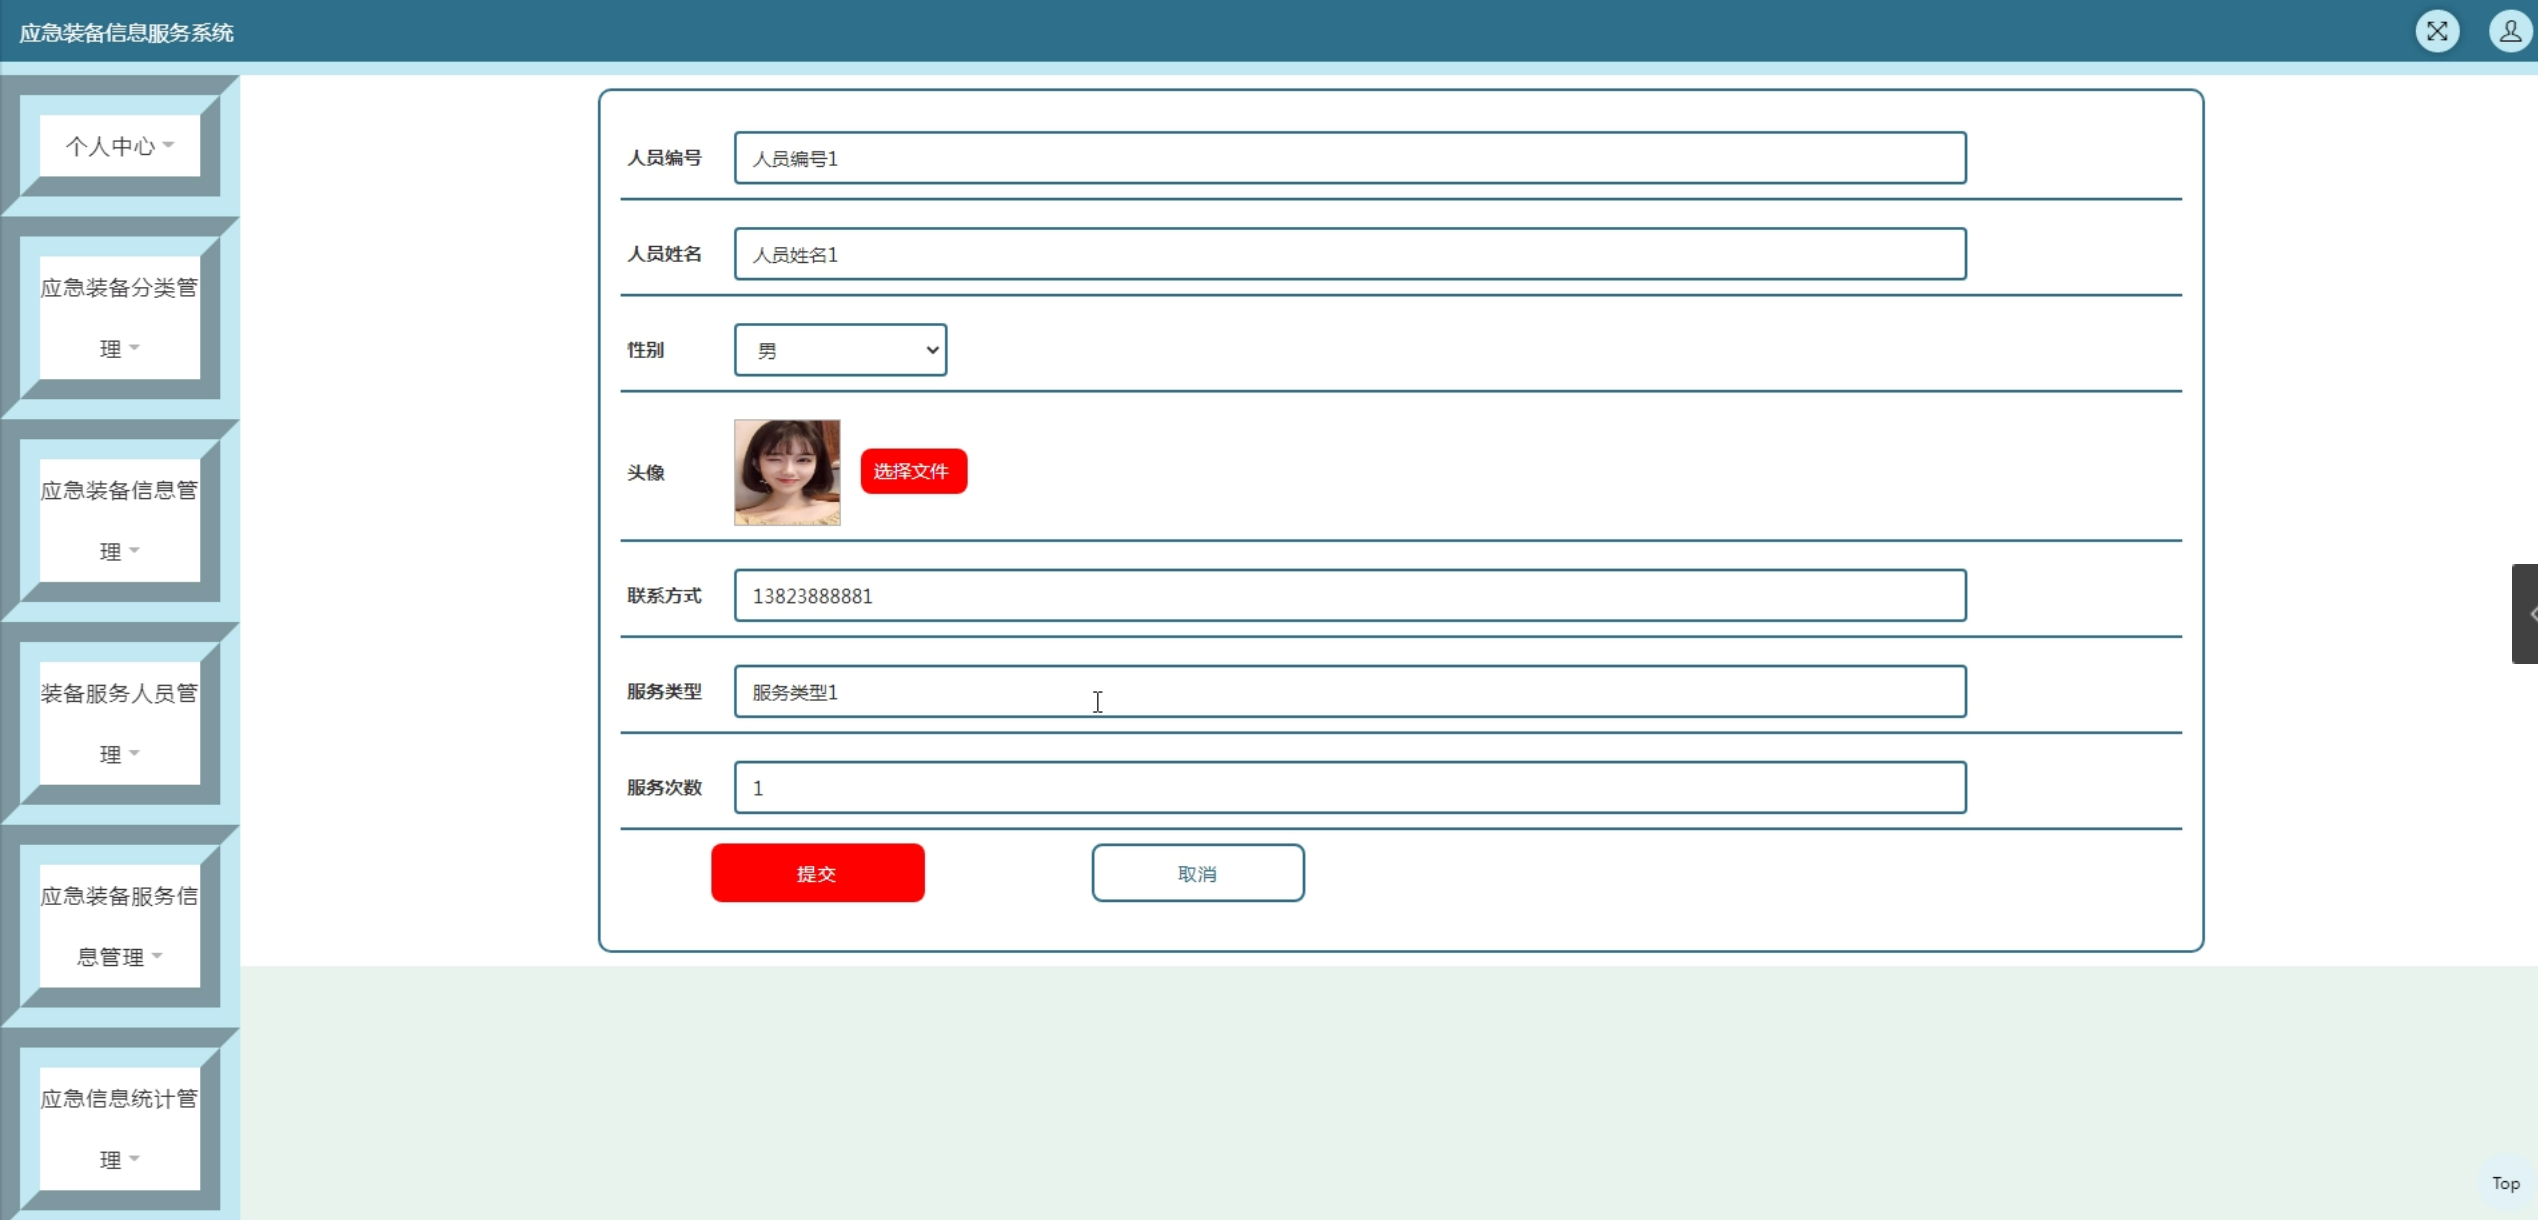Click the red 提交 submit button
This screenshot has height=1220, width=2538.
pyautogui.click(x=817, y=873)
